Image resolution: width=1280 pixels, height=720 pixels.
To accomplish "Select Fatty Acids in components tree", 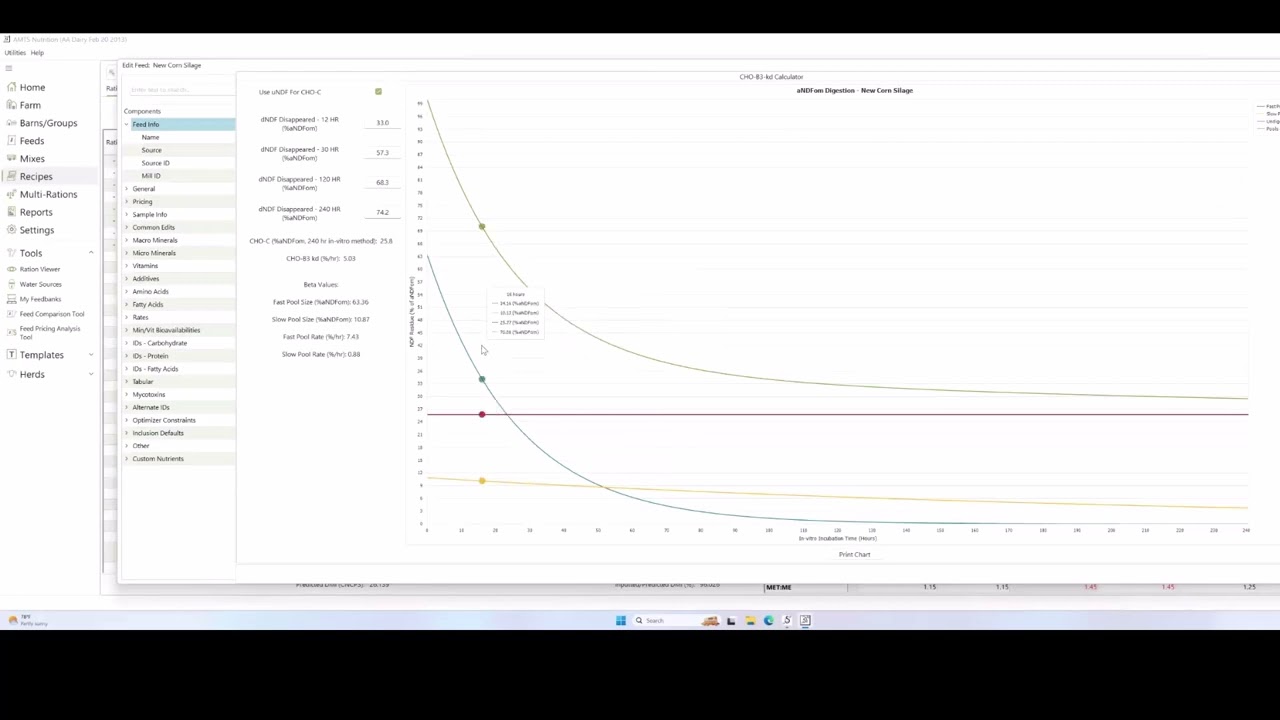I will pos(148,304).
